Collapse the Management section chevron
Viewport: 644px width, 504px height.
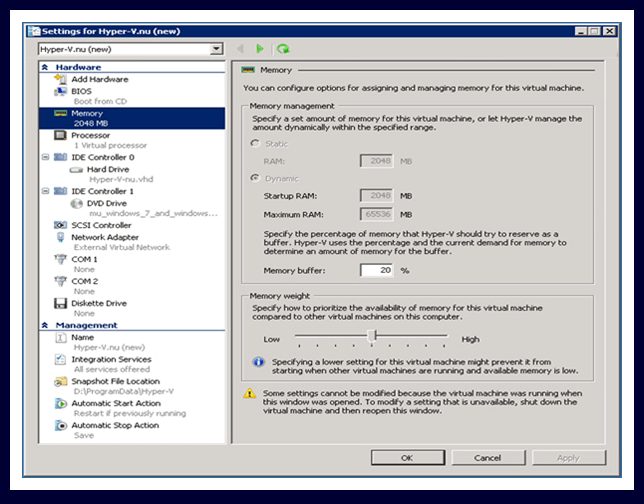[45, 325]
